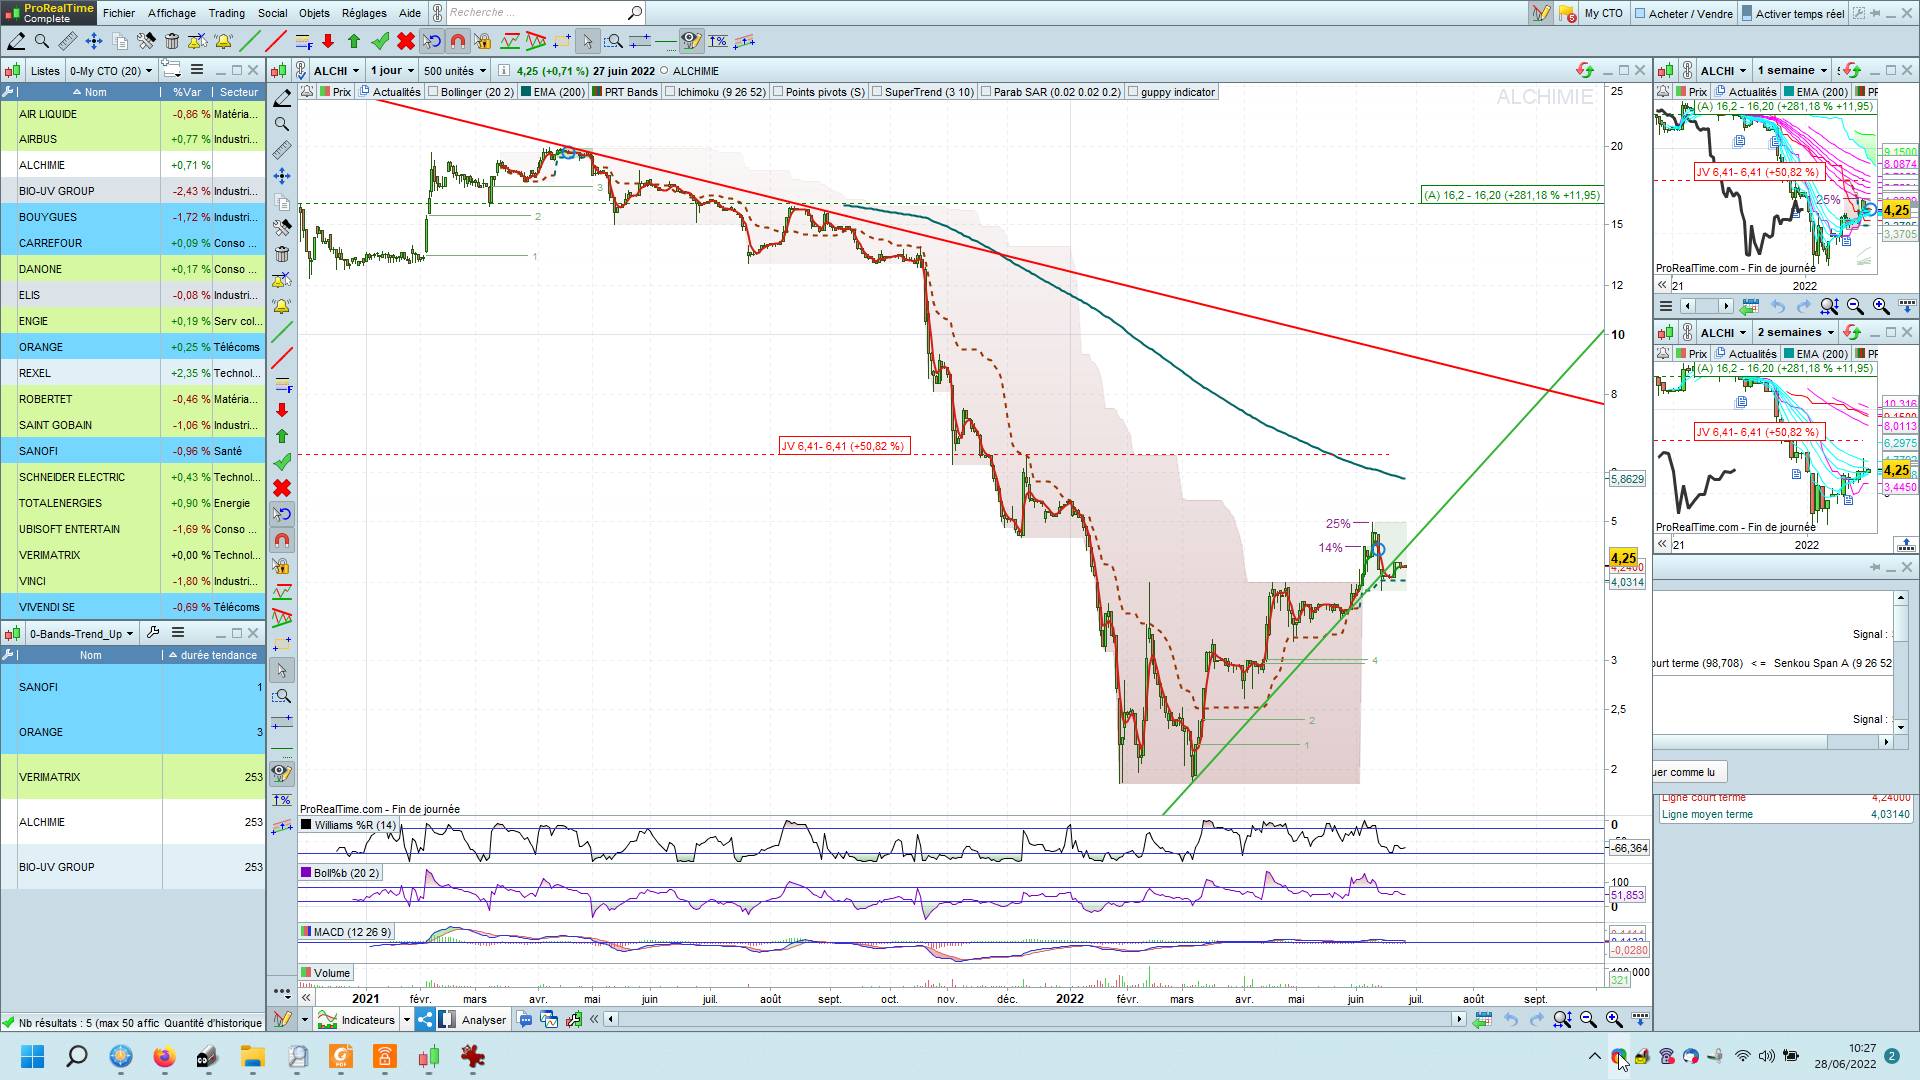Screen dimensions: 1920x1080
Task: Toggle the red magnet snap tool
Action: [x=458, y=41]
